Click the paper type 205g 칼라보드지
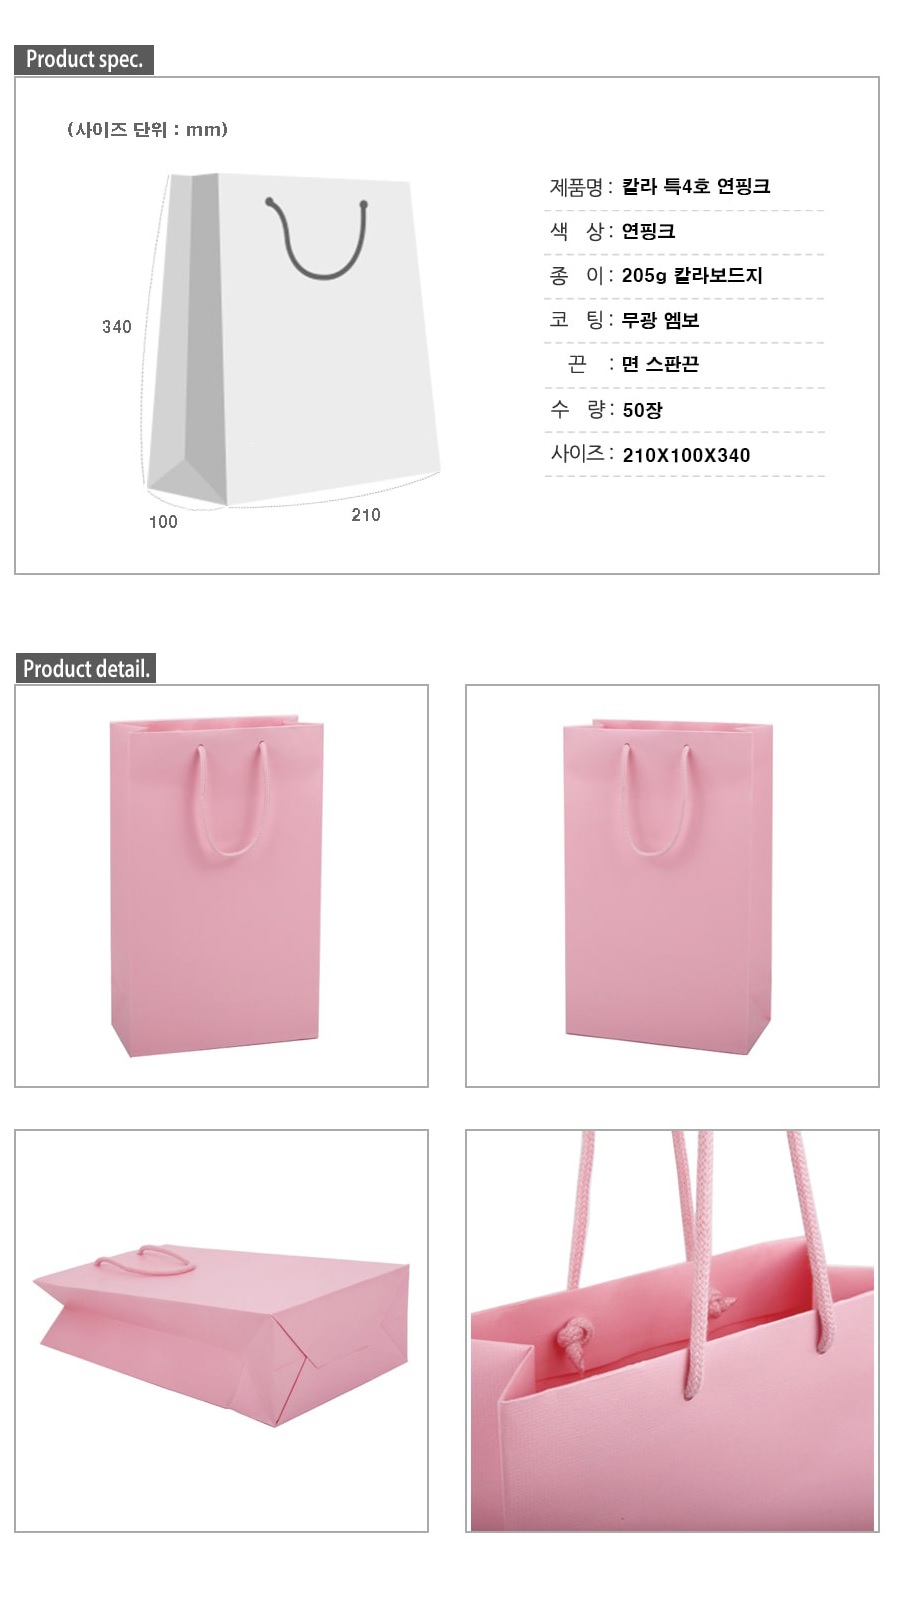The image size is (898, 1613). tap(692, 275)
